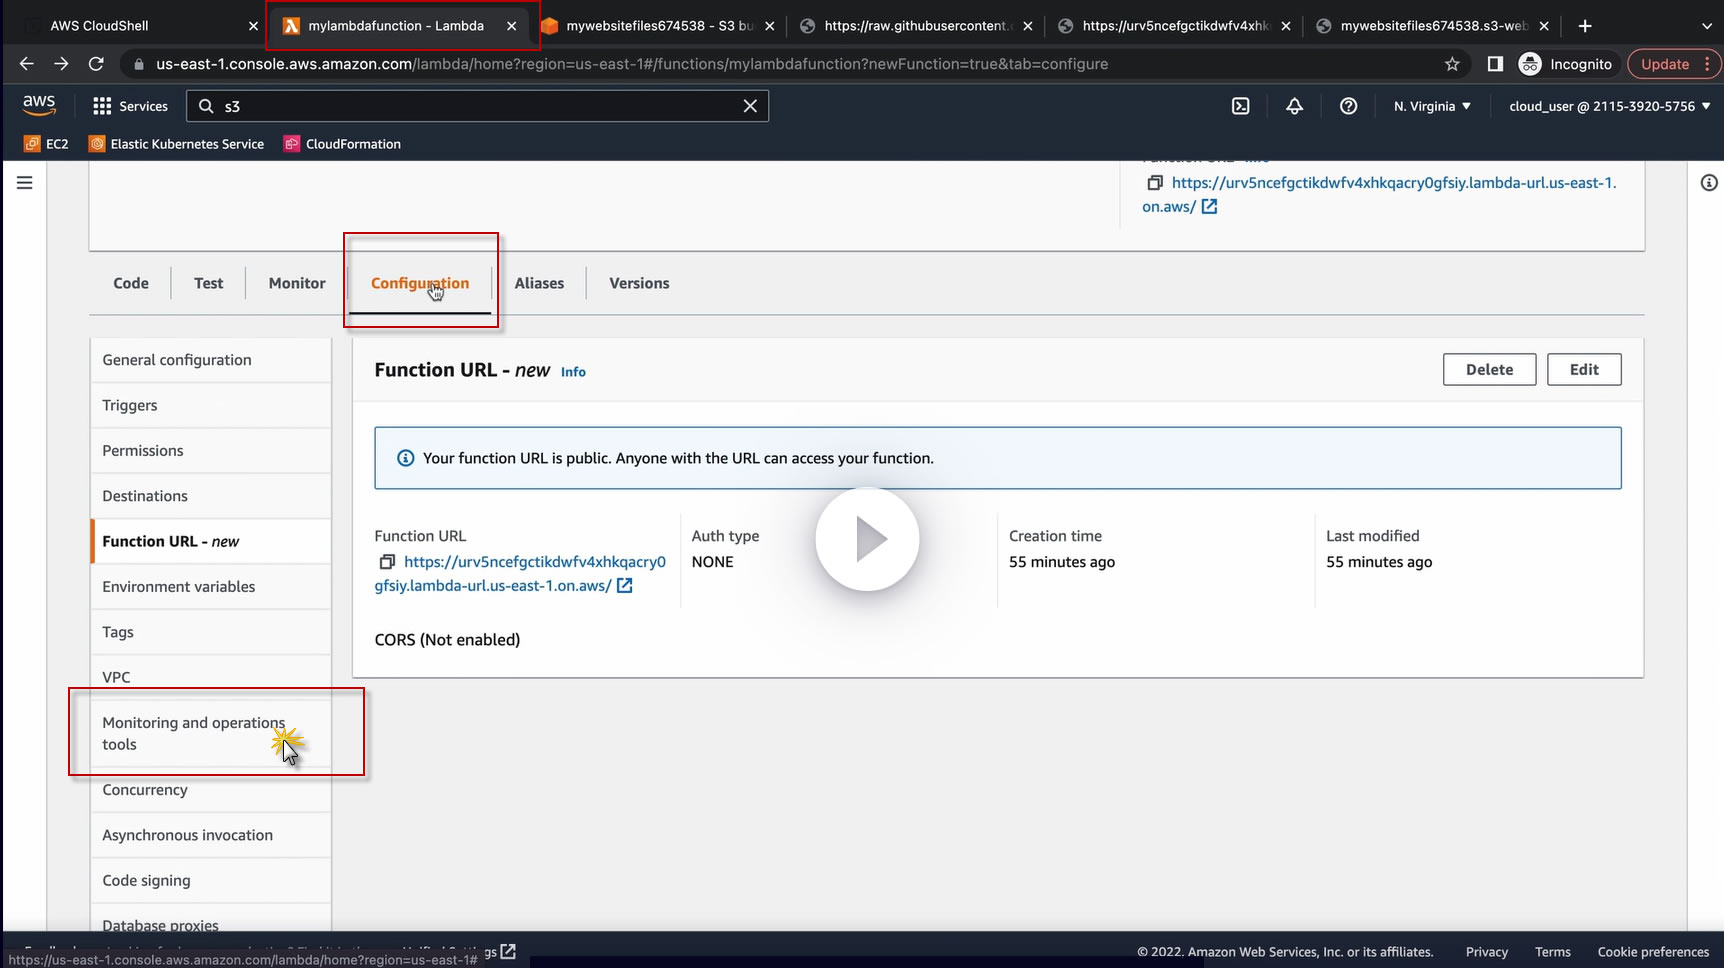Copy the Function URL in details panel
1724x968 pixels.
click(387, 562)
